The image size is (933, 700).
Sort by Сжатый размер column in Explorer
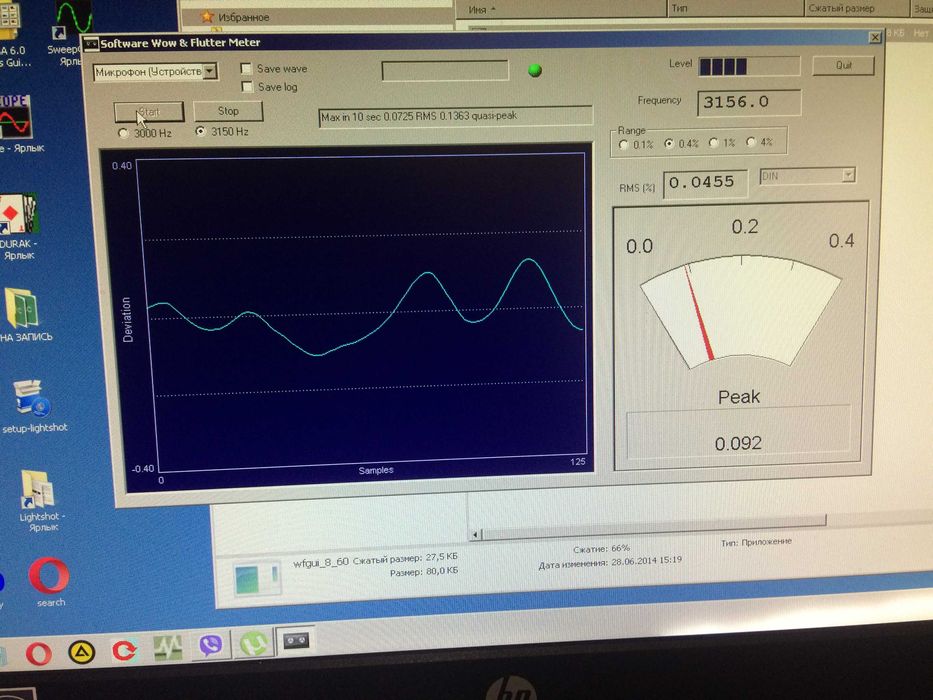856,8
